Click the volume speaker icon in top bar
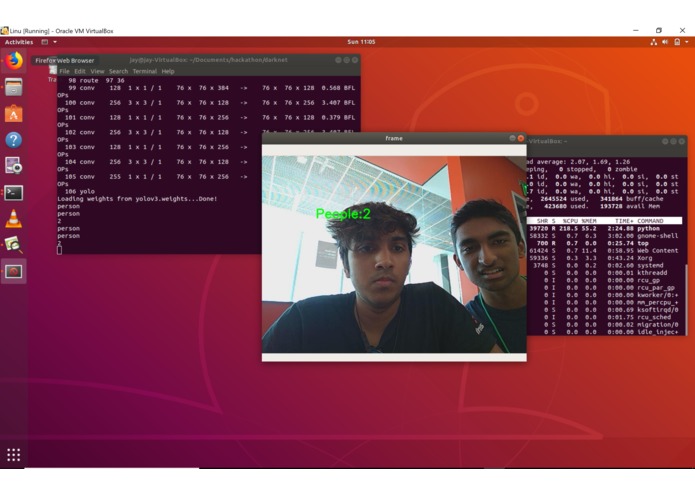This screenshot has height=494, width=695. point(665,42)
